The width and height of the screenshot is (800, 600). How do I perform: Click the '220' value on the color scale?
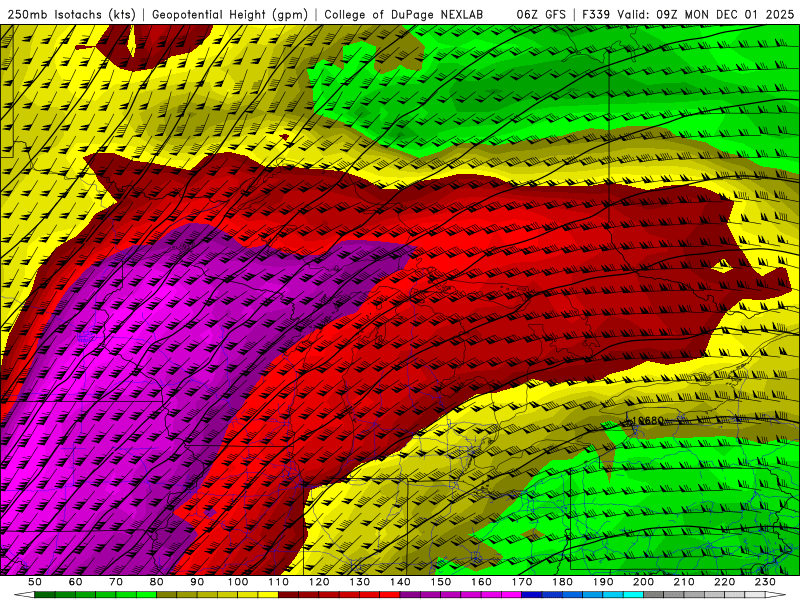(724, 582)
